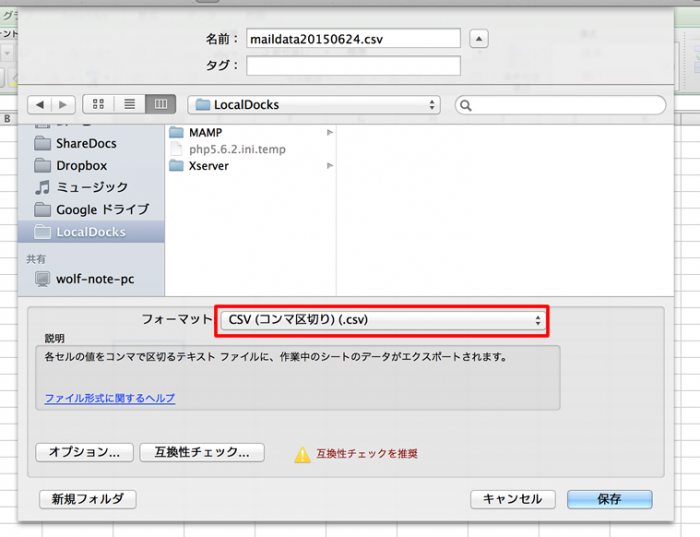Click the キャンセル button

(512, 499)
